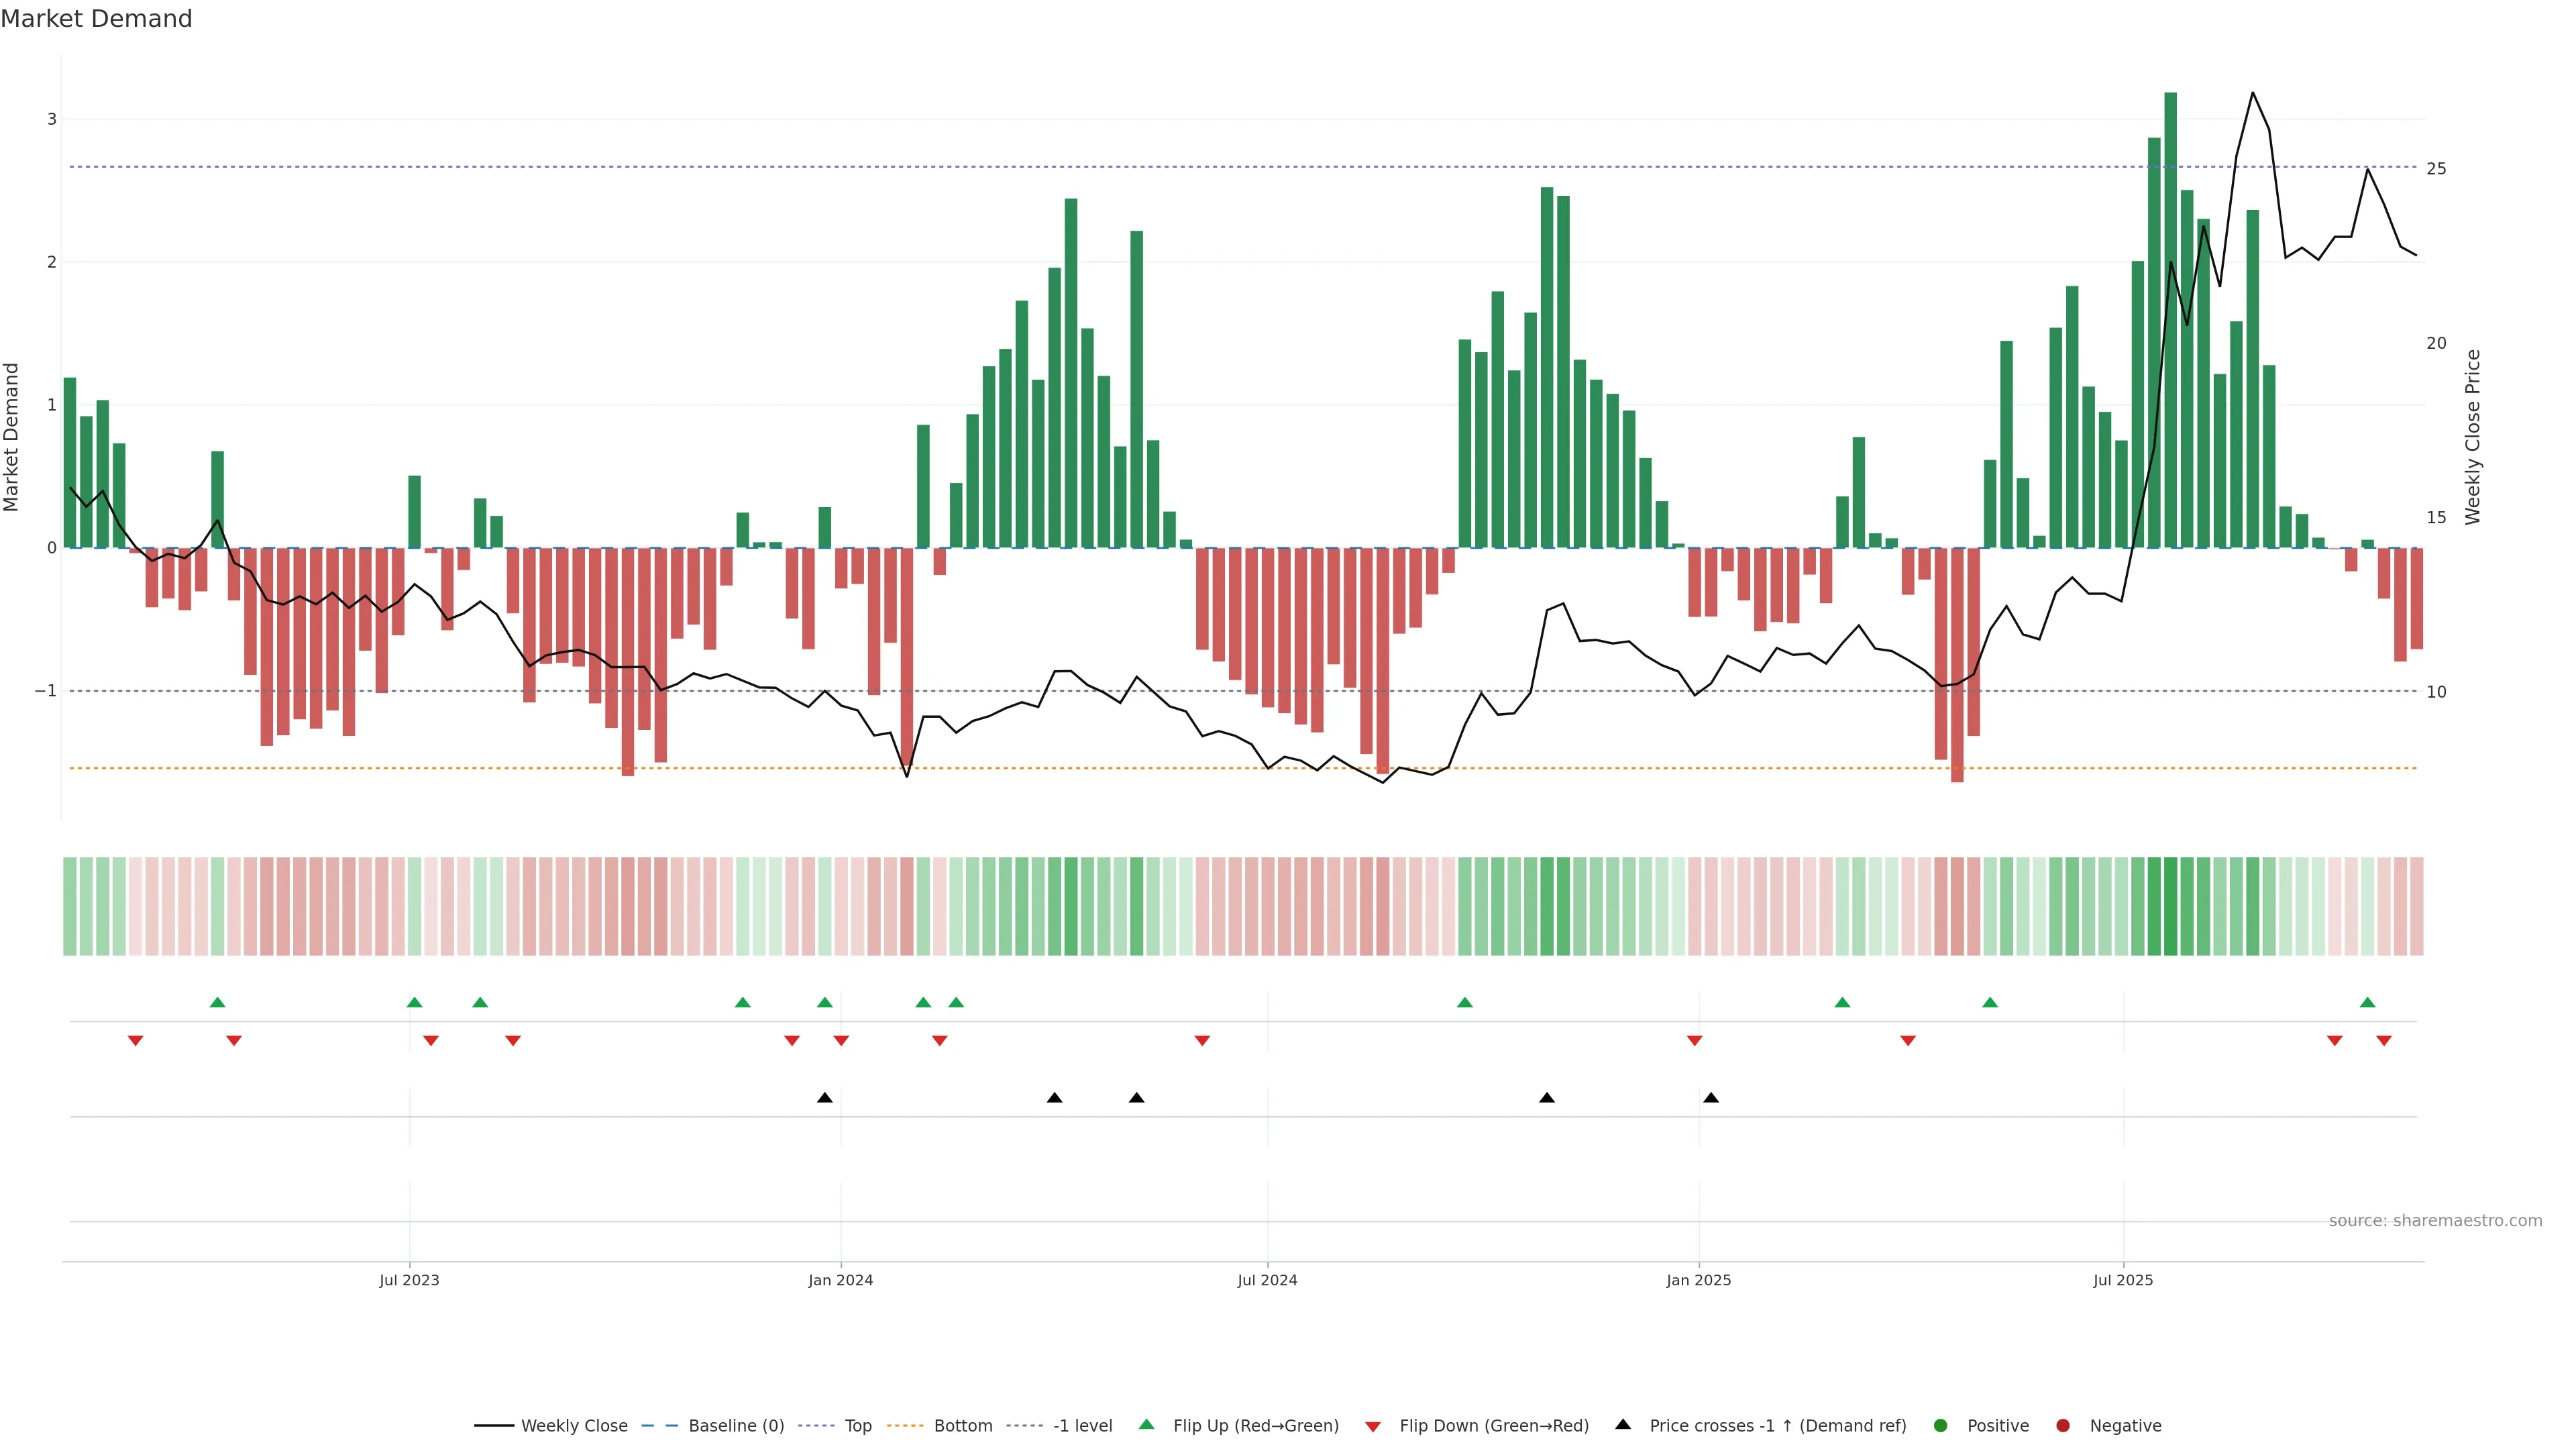Screen dimensions: 2576x1449
Task: Click the Negative red dot in legend
Action: [x=2063, y=1426]
